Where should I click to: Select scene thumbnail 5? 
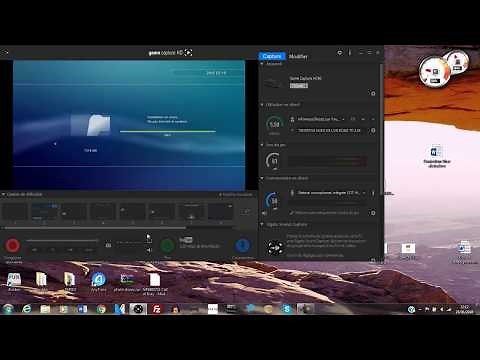click(132, 212)
